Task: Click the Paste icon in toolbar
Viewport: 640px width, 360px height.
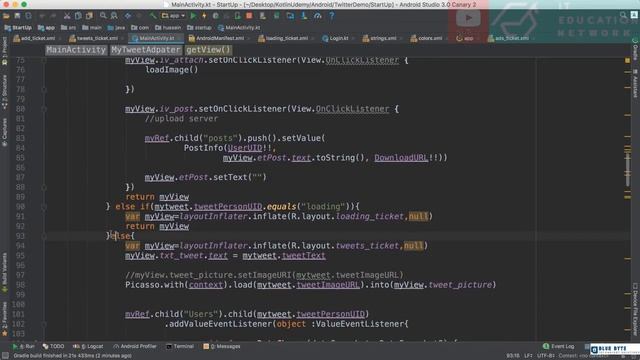Action: click(x=89, y=16)
